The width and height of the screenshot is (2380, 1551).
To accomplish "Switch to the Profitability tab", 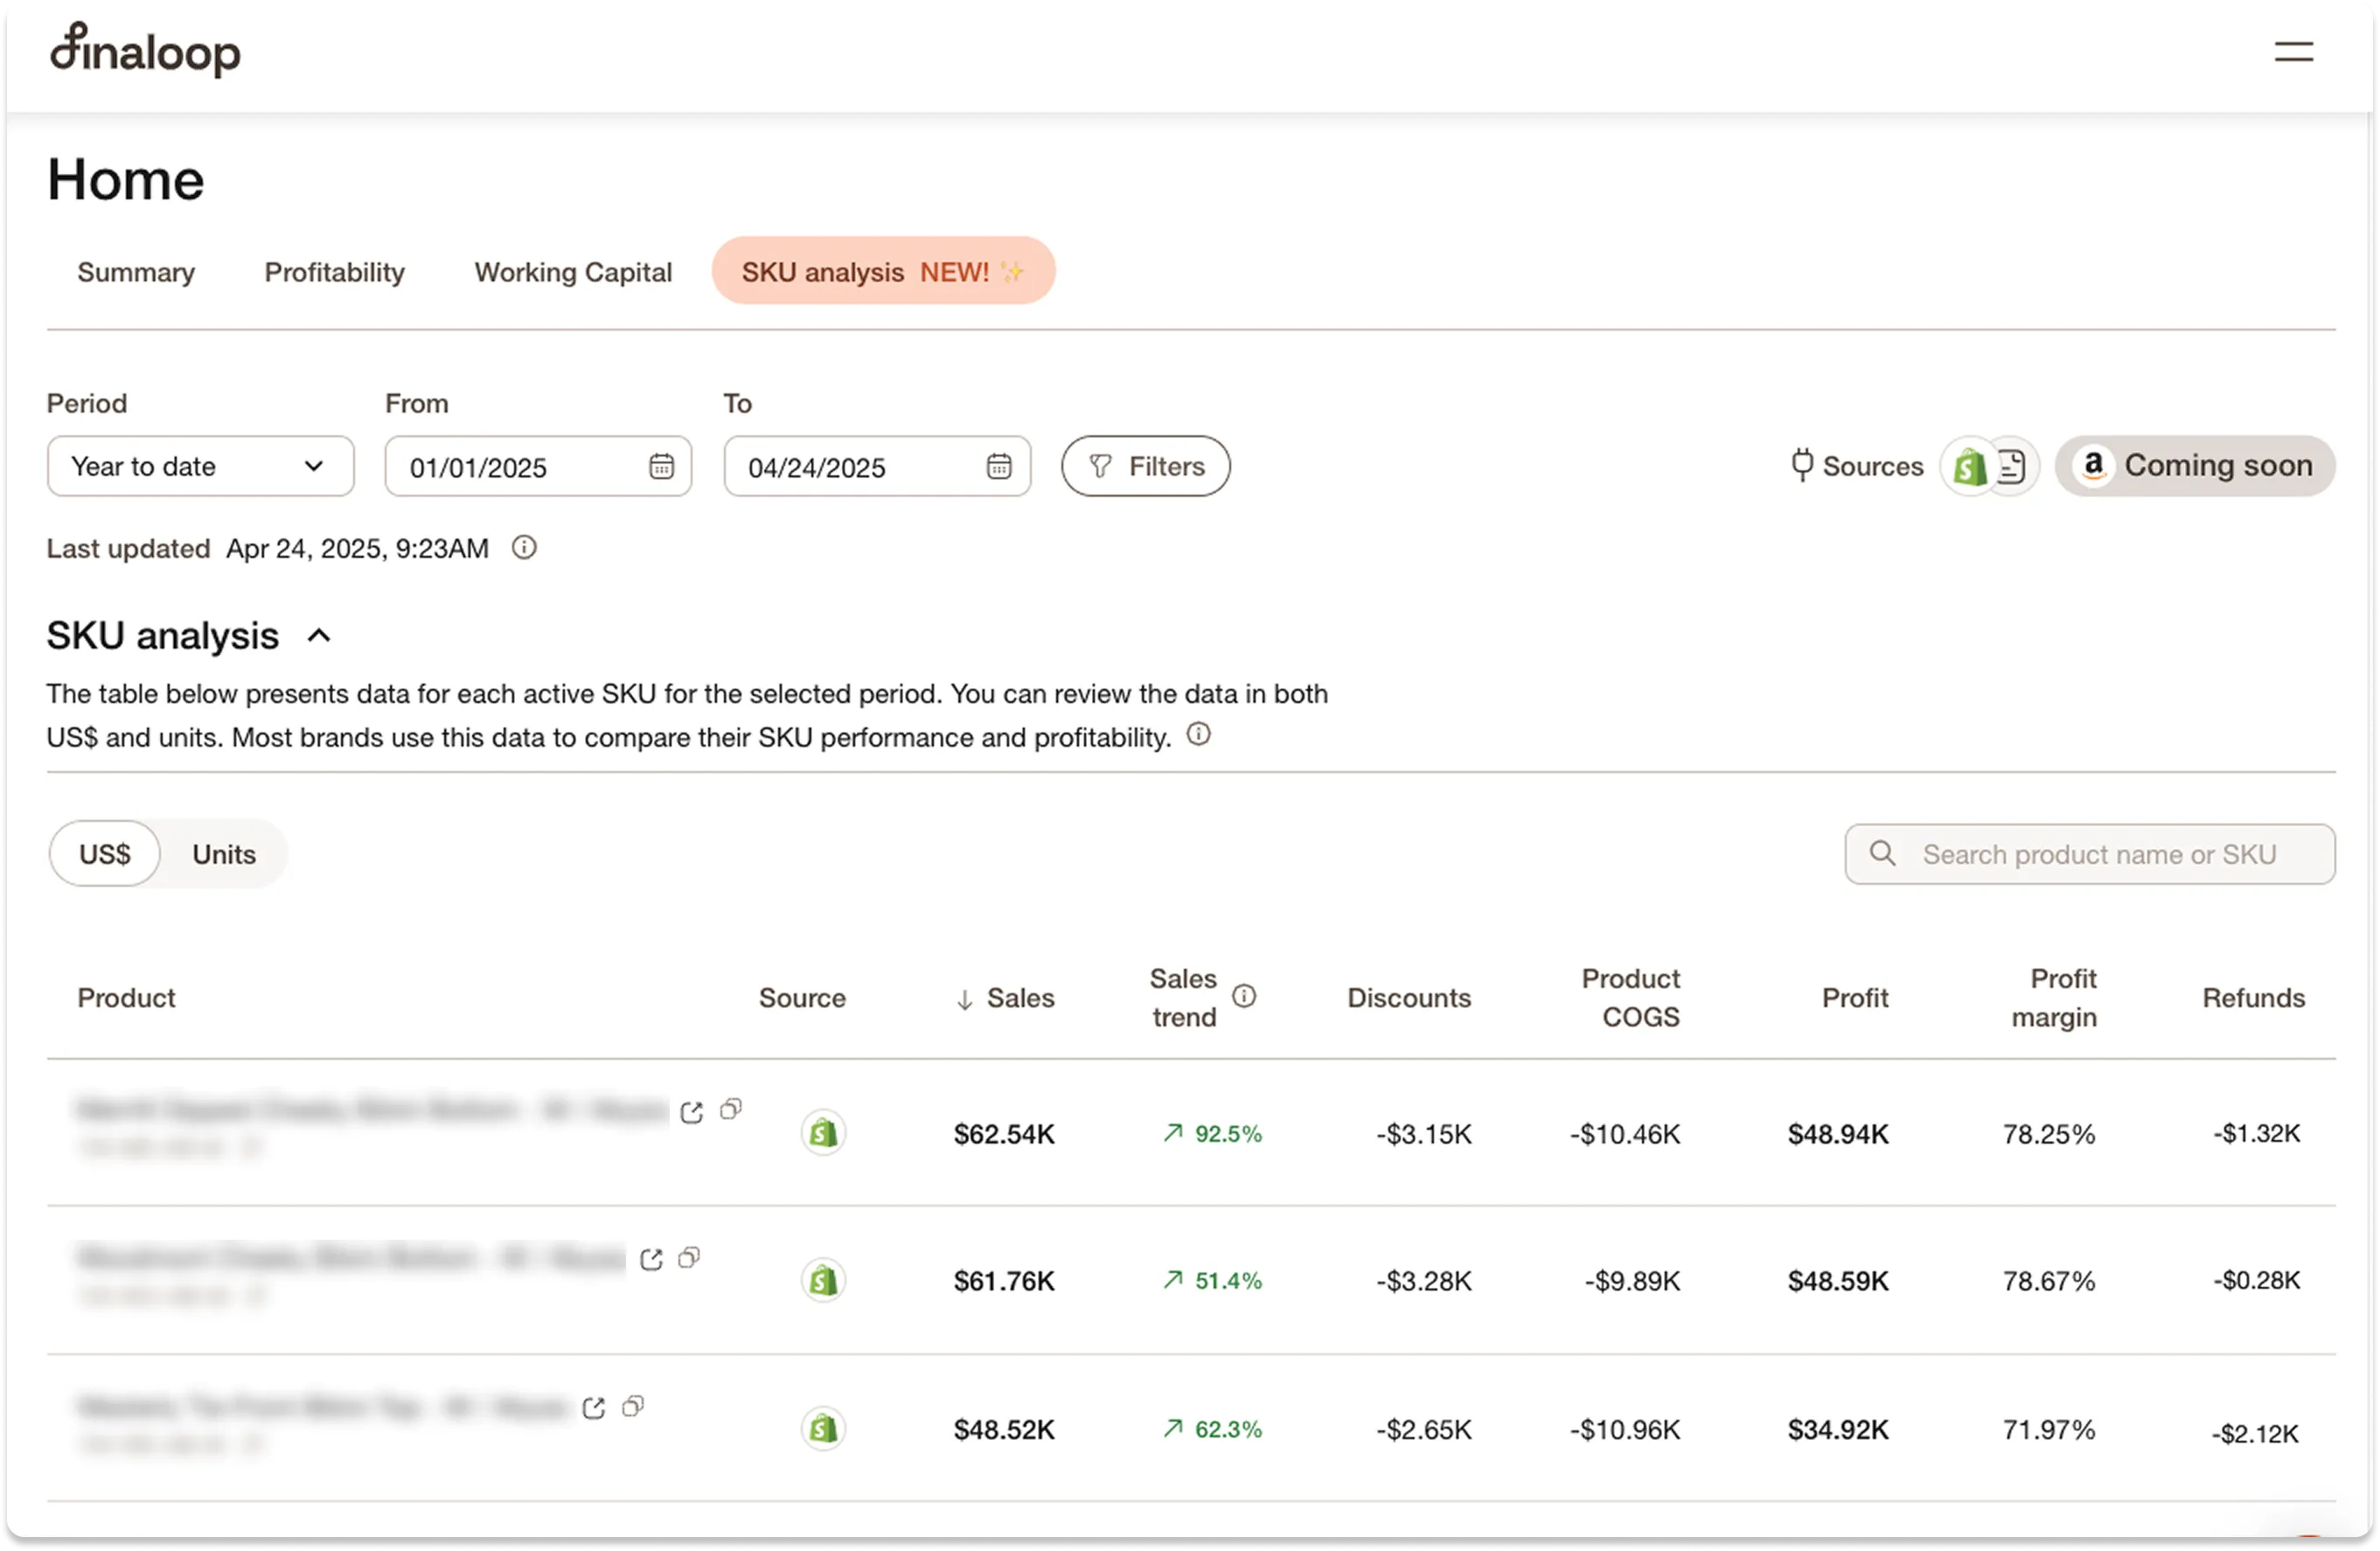I will pos(334,272).
